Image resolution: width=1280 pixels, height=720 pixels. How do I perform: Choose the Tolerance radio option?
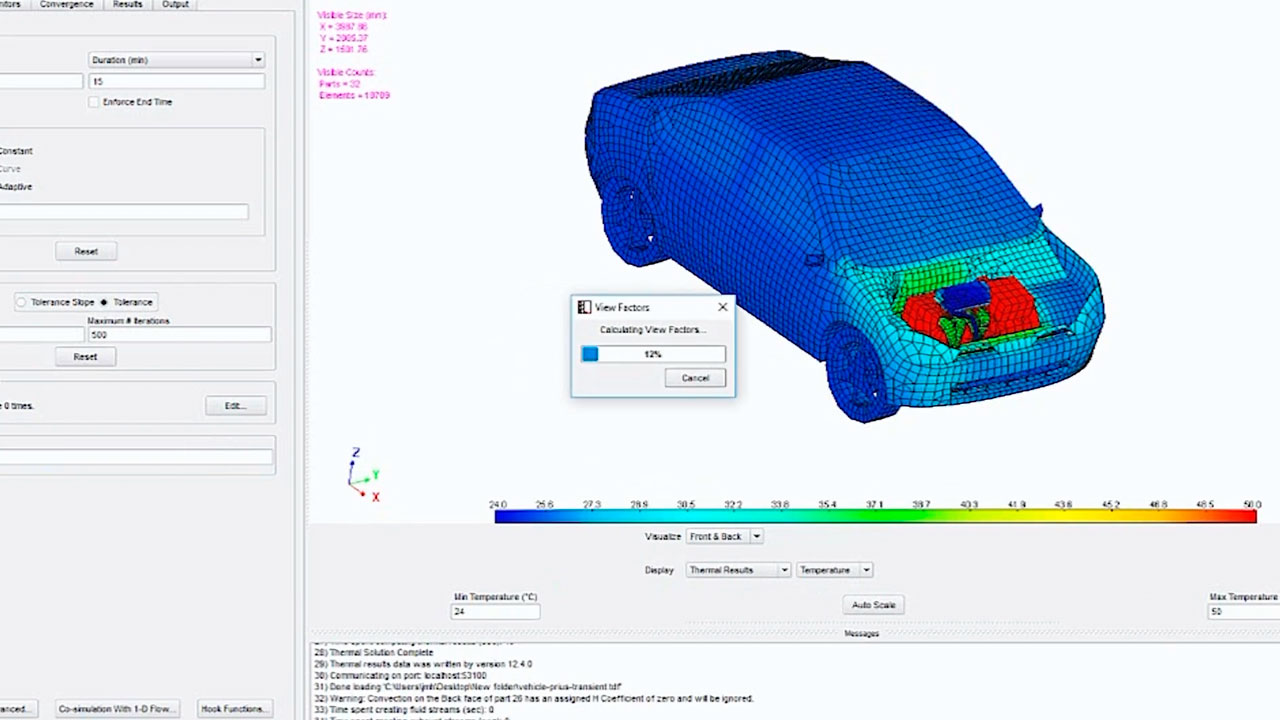click(104, 302)
